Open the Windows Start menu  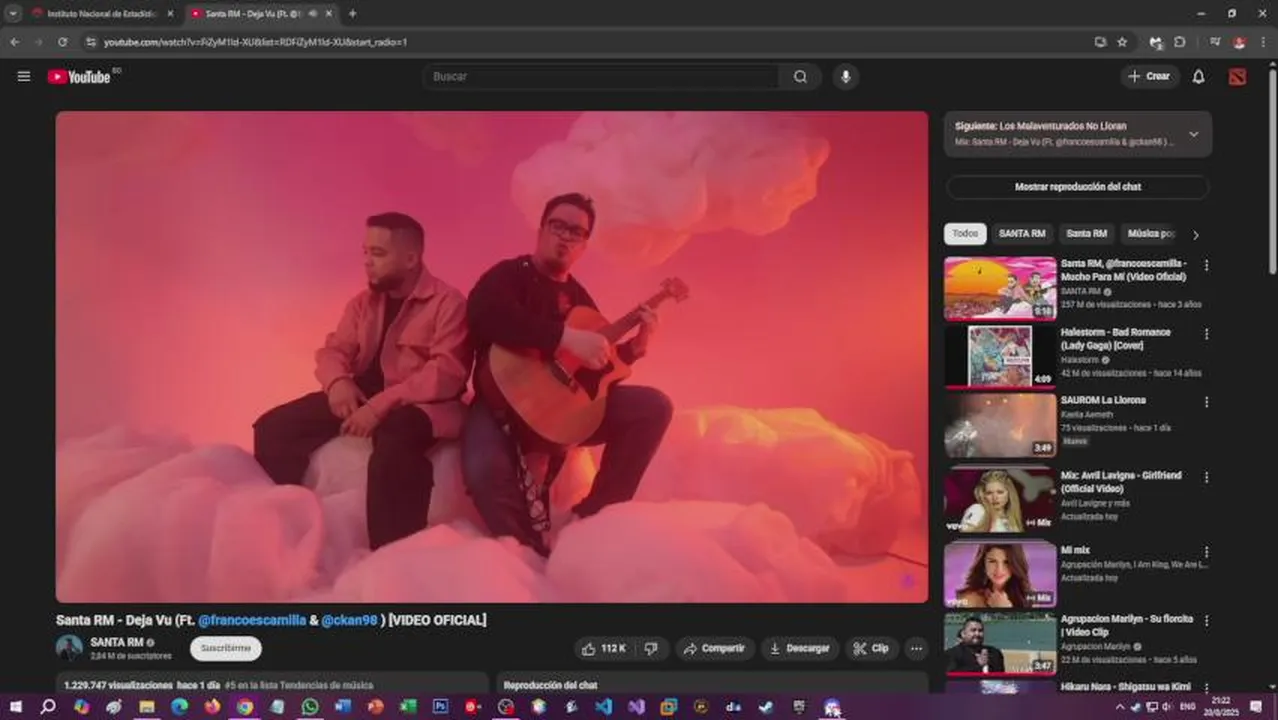[15, 707]
